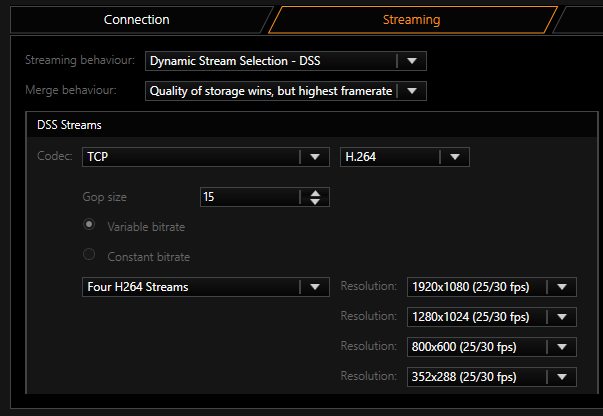
Task: Click the partially visible tab after Streaming
Action: (581, 20)
